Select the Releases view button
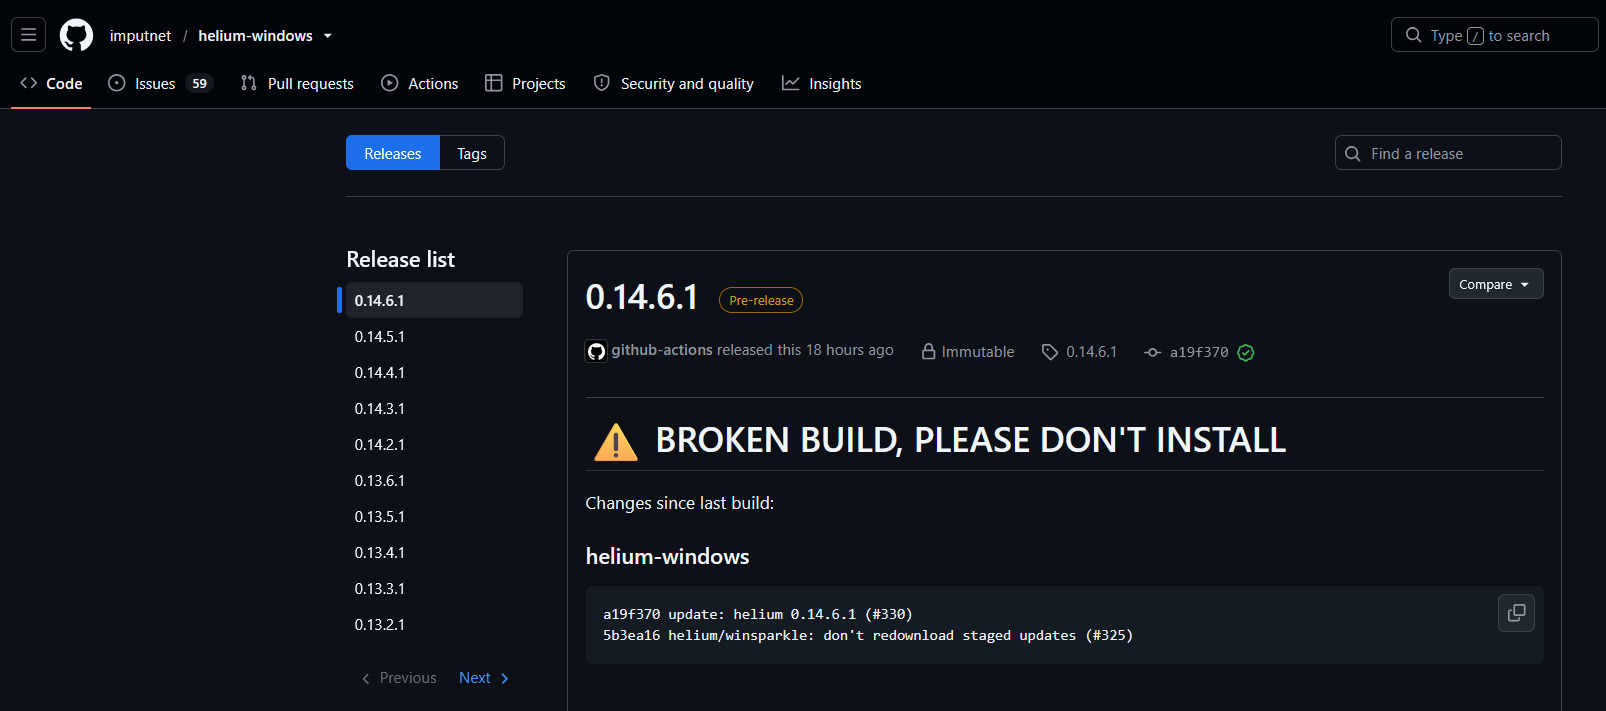The image size is (1606, 711). pyautogui.click(x=393, y=153)
